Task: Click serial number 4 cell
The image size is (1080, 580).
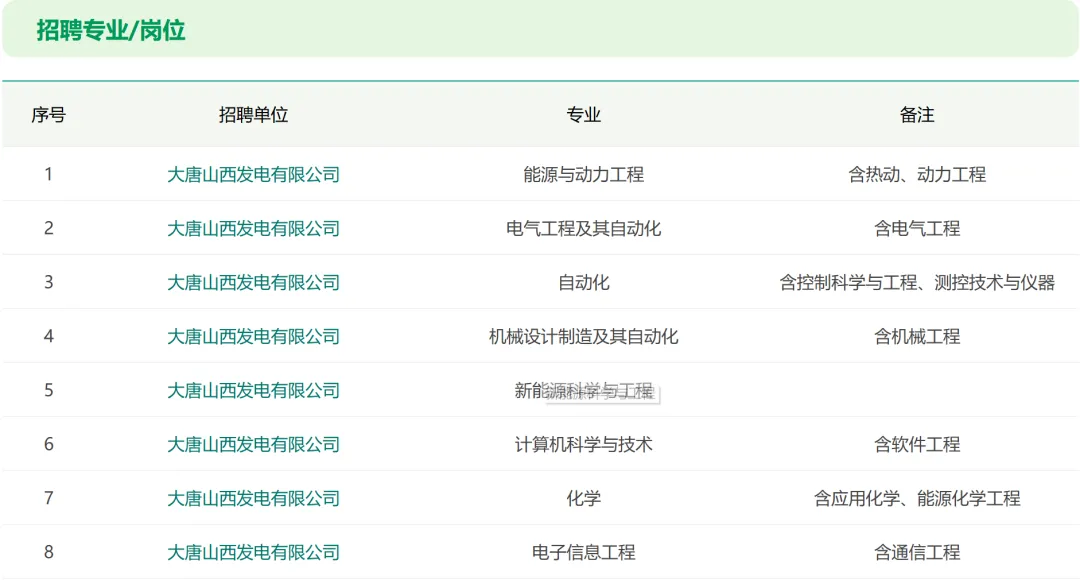Action: pos(48,336)
